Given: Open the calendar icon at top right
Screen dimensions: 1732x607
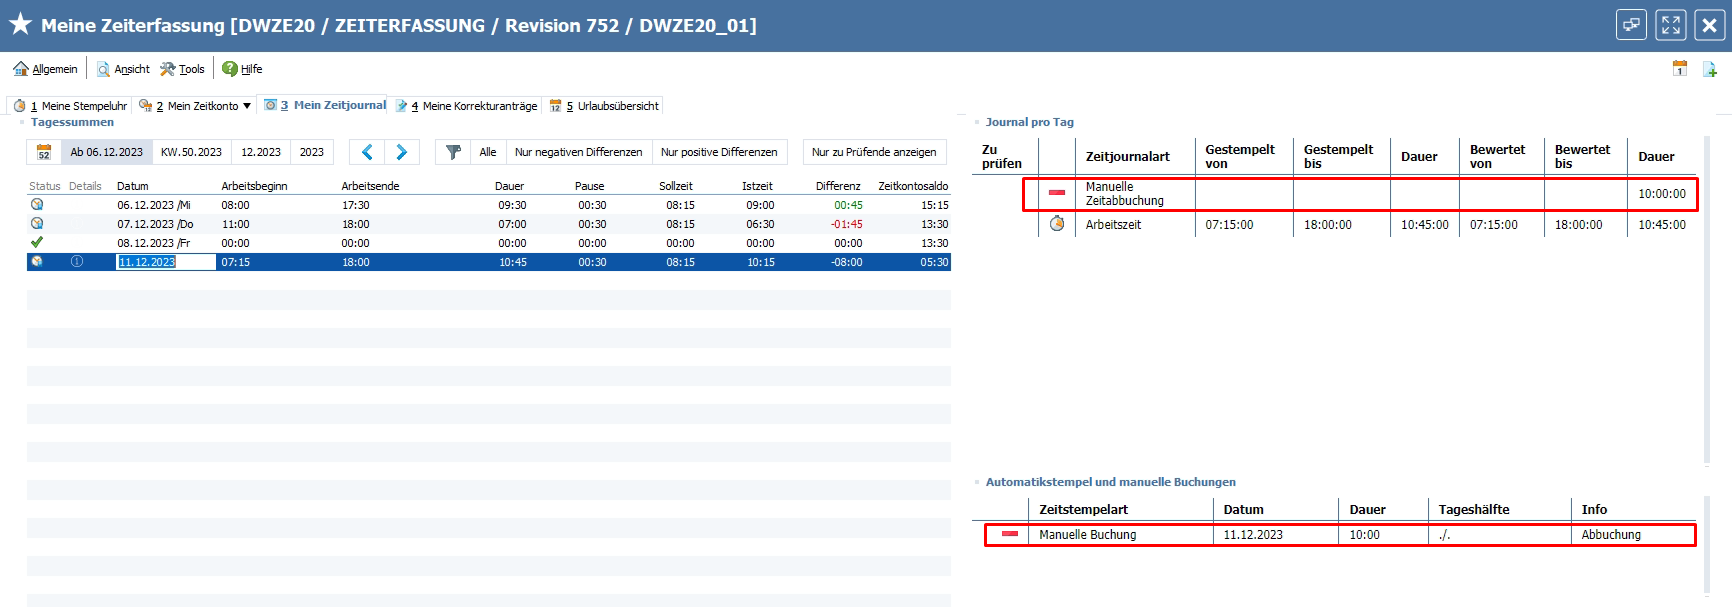Looking at the screenshot, I should 1680,68.
